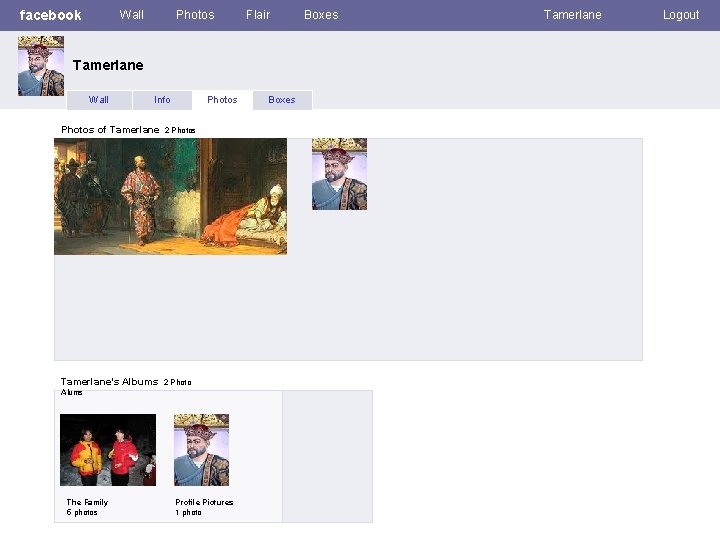Viewport: 720px width, 540px height.
Task: Open The Family album thumbnail
Action: pyautogui.click(x=108, y=450)
